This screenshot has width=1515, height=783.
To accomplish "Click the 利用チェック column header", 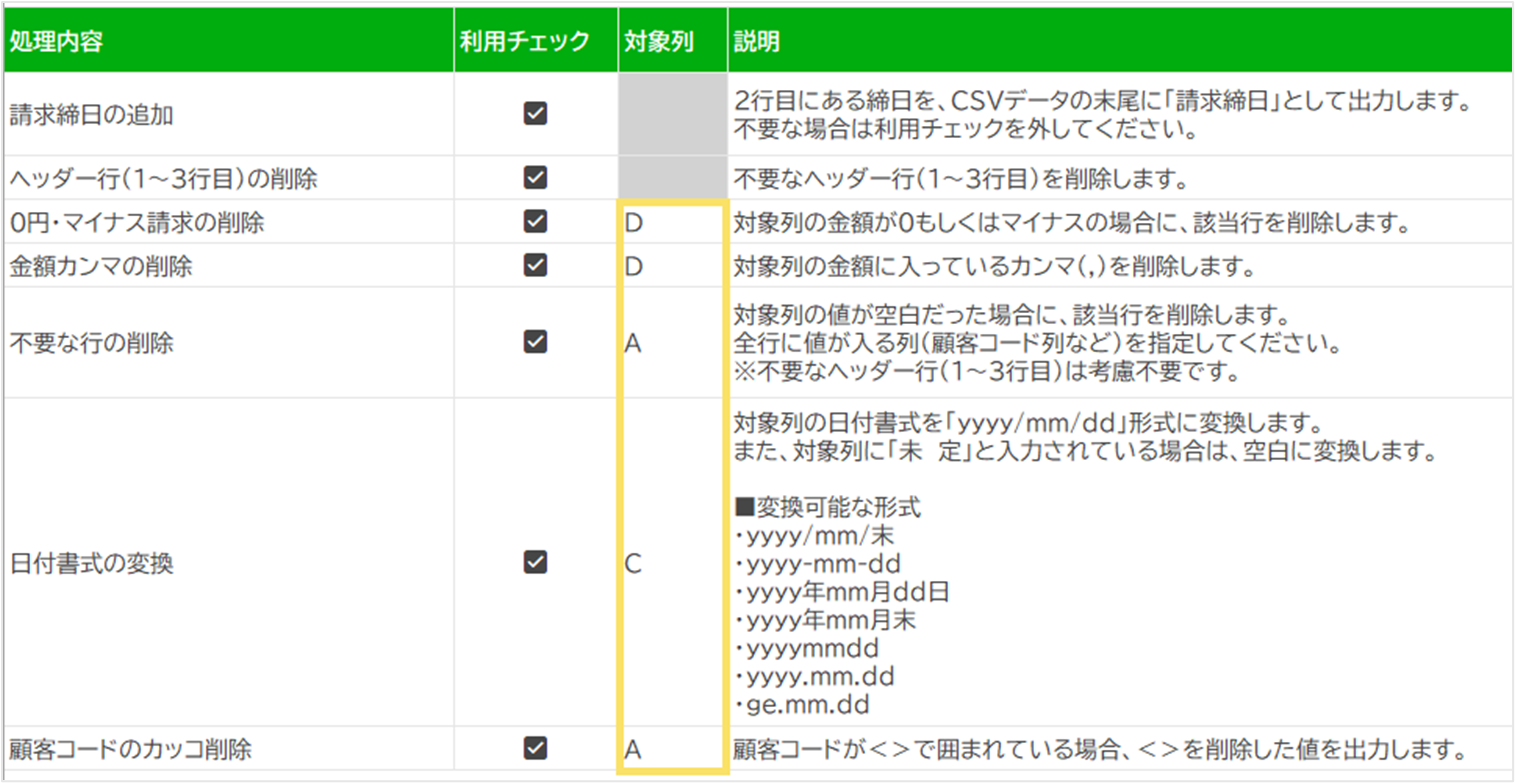I will 535,42.
